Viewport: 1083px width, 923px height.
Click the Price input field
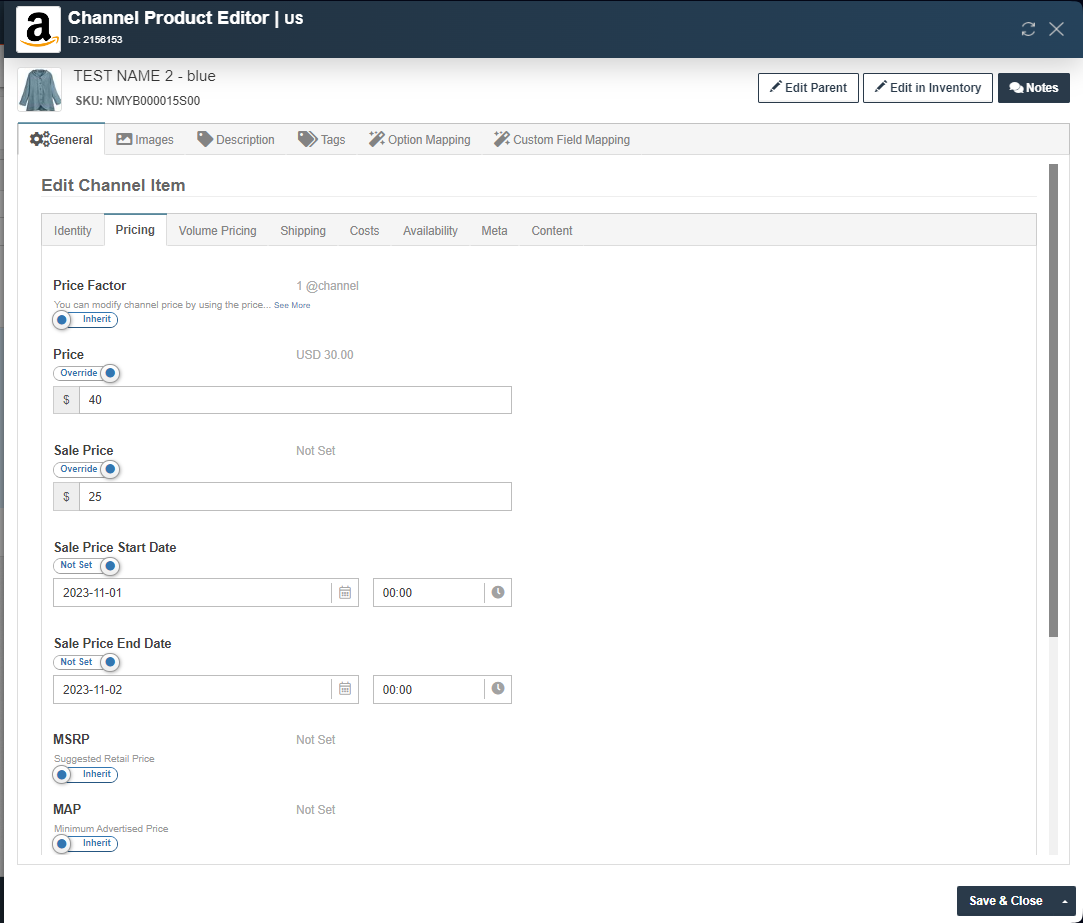(x=295, y=400)
